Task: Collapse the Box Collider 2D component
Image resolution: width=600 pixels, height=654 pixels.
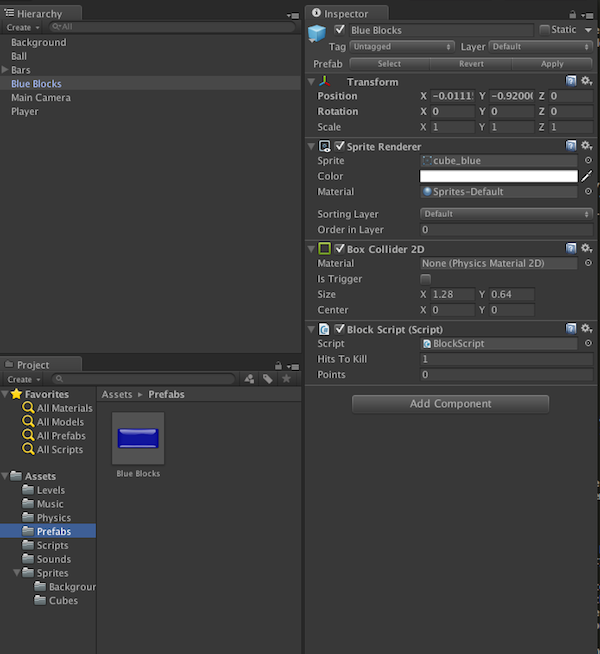Action: coord(311,249)
